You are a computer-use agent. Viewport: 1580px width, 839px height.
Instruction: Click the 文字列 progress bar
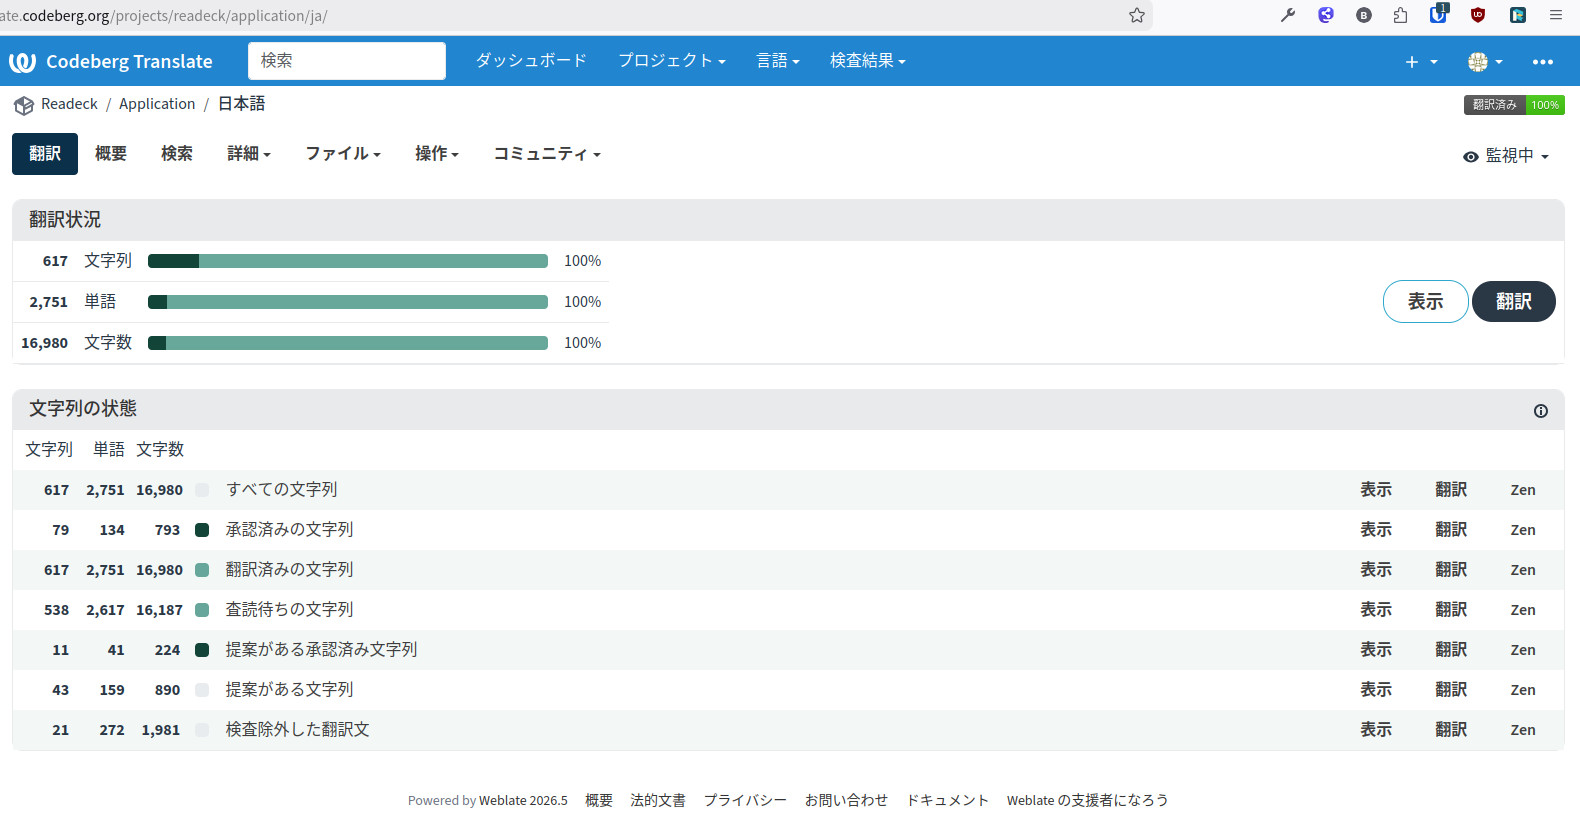coord(348,261)
